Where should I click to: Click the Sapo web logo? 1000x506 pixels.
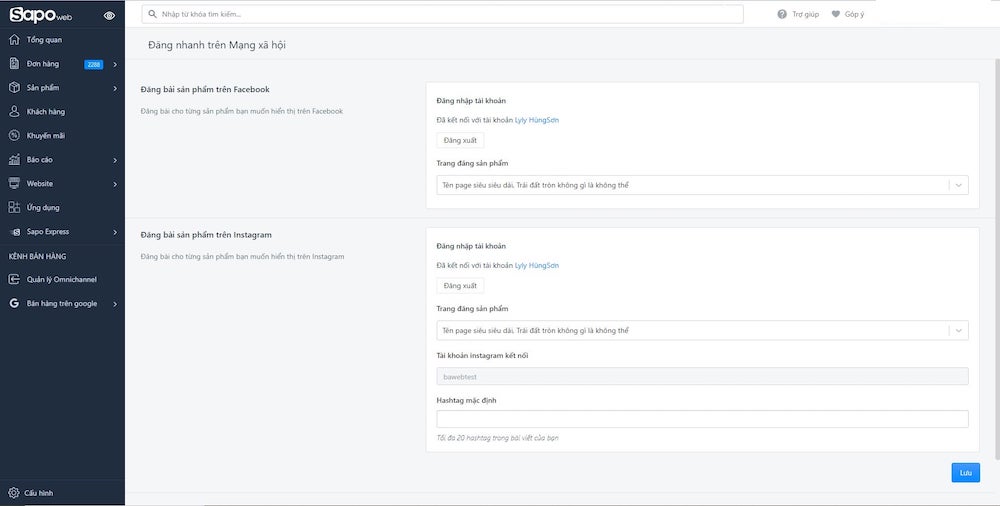40,15
